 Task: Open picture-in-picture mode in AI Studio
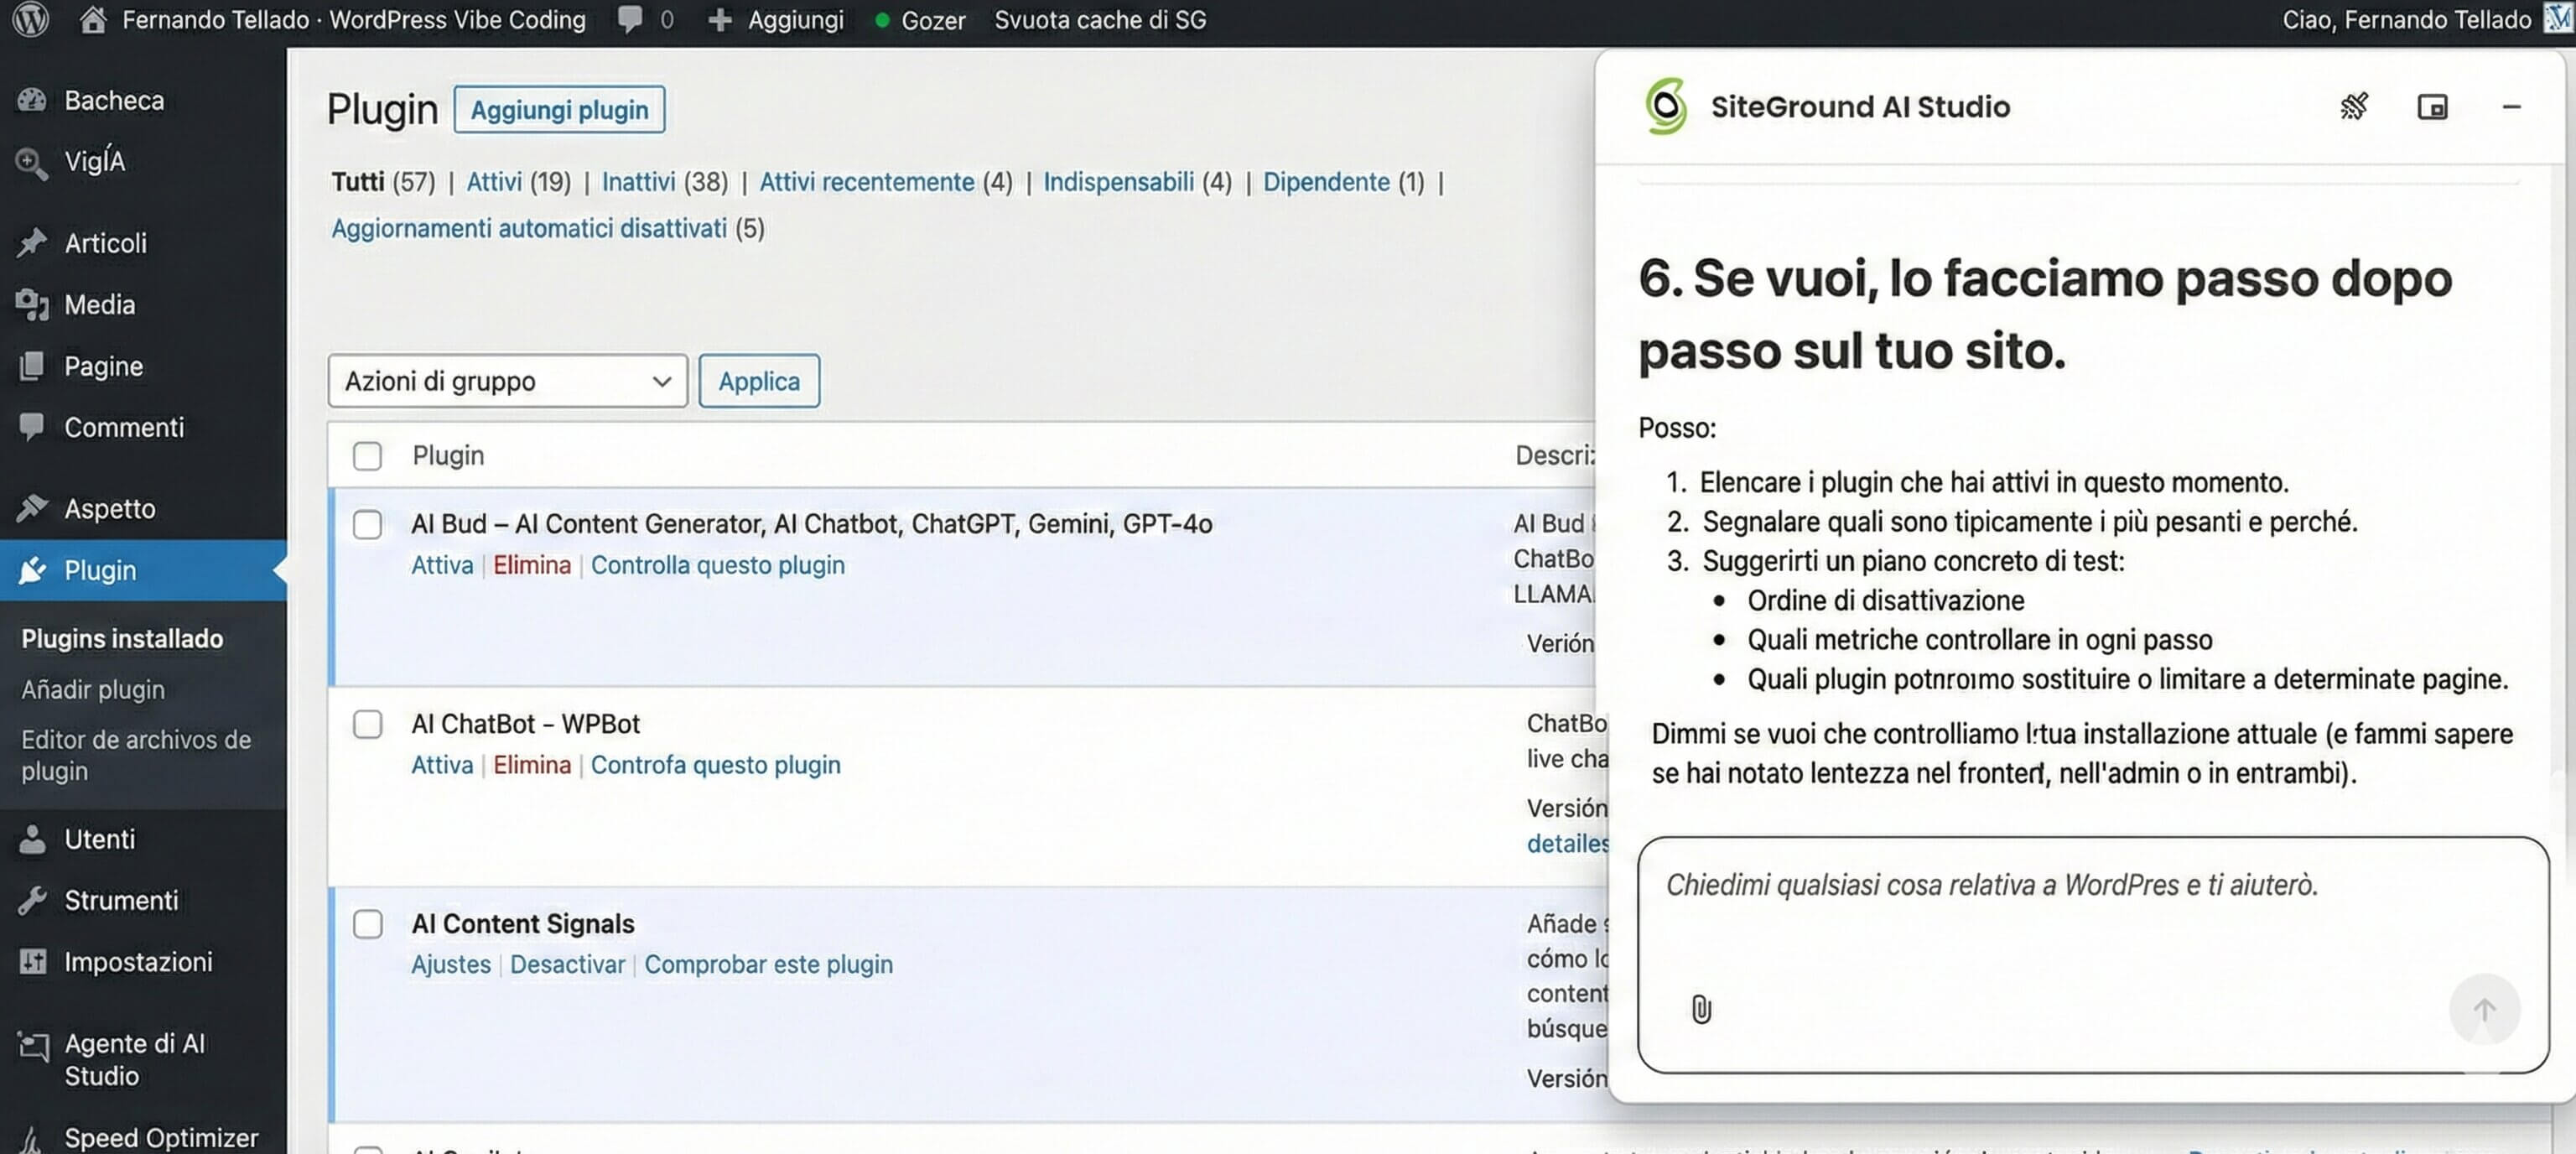pyautogui.click(x=2434, y=106)
